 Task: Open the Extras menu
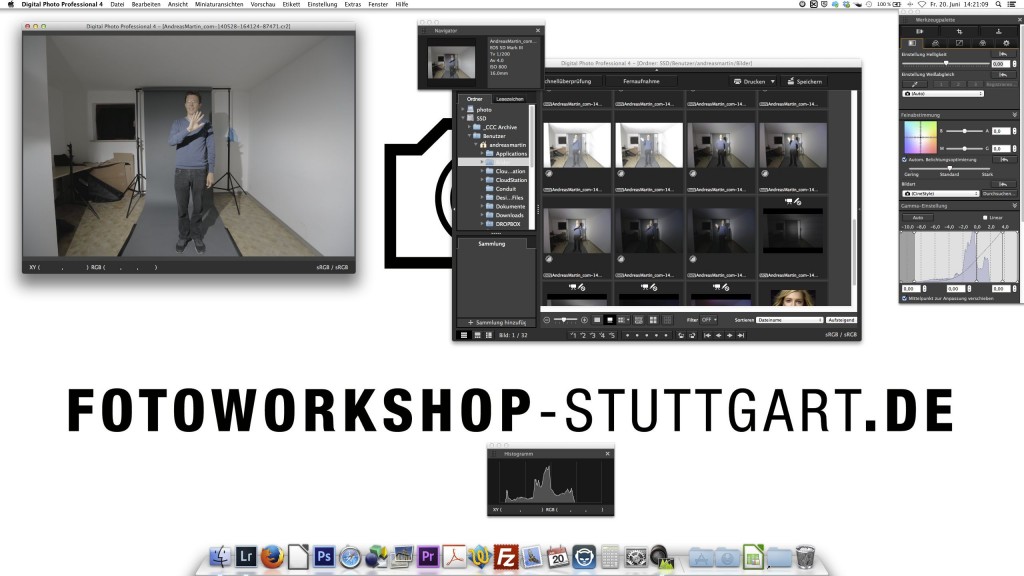[x=353, y=5]
